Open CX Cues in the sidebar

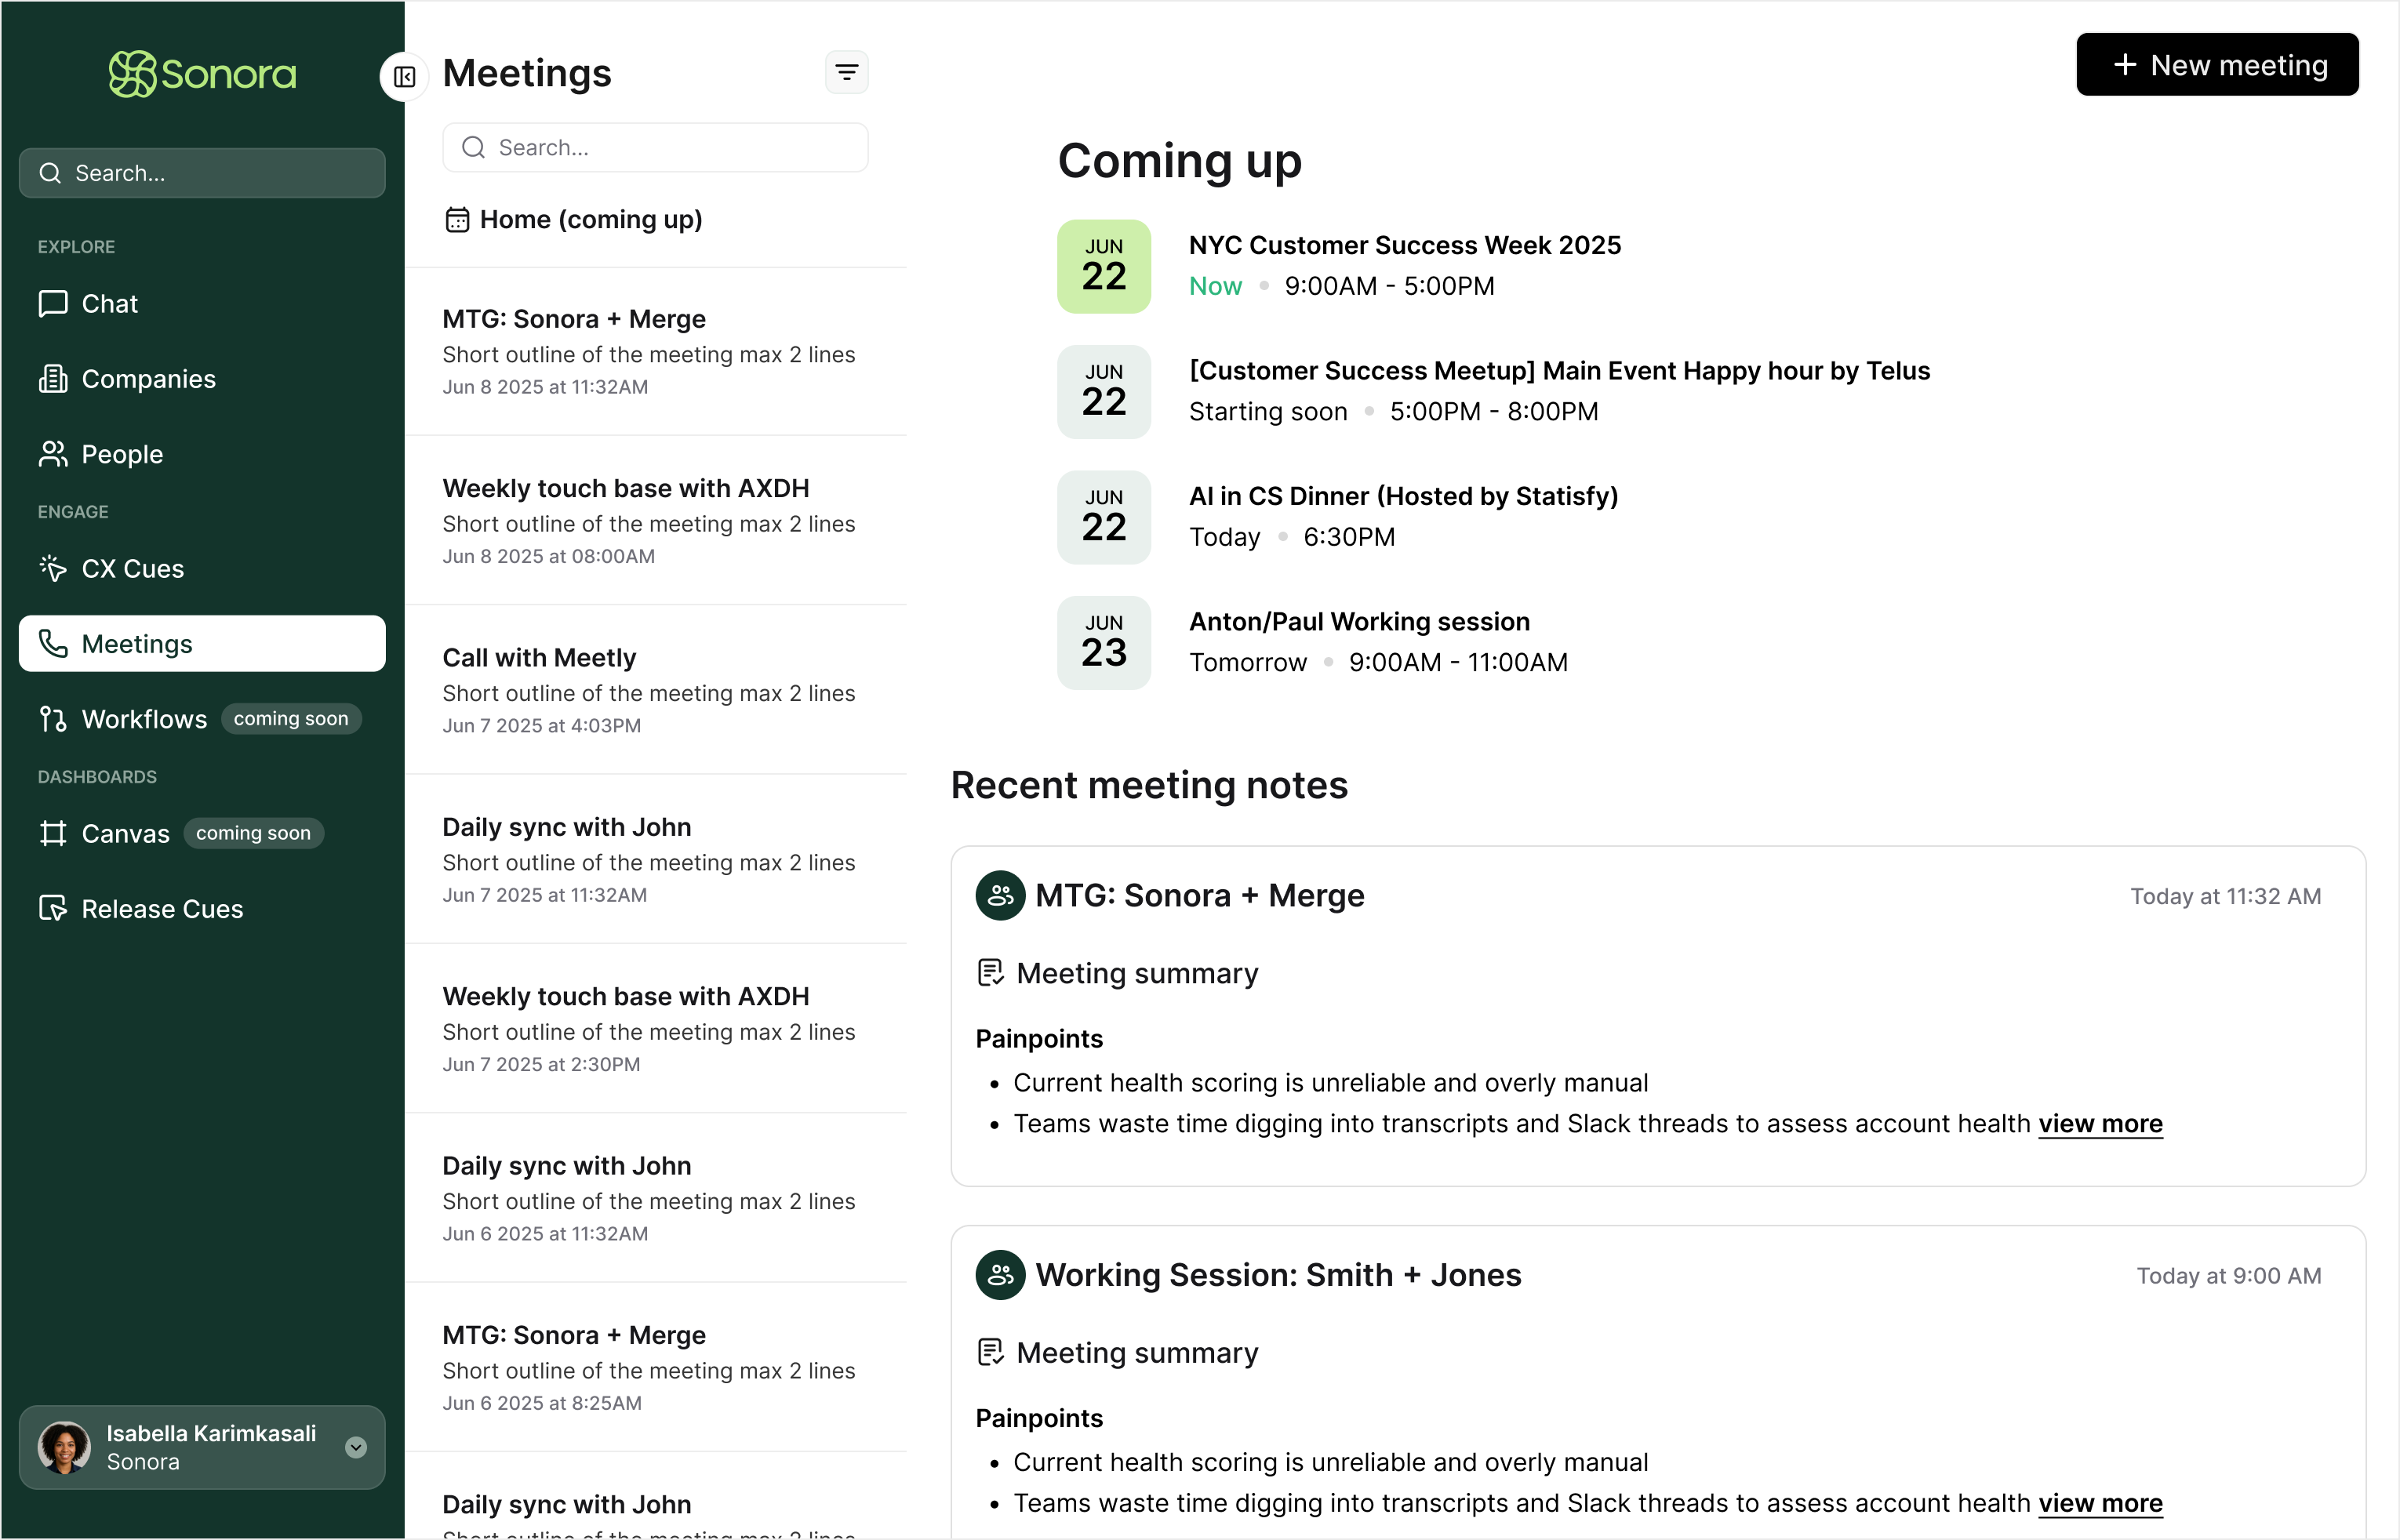132,569
